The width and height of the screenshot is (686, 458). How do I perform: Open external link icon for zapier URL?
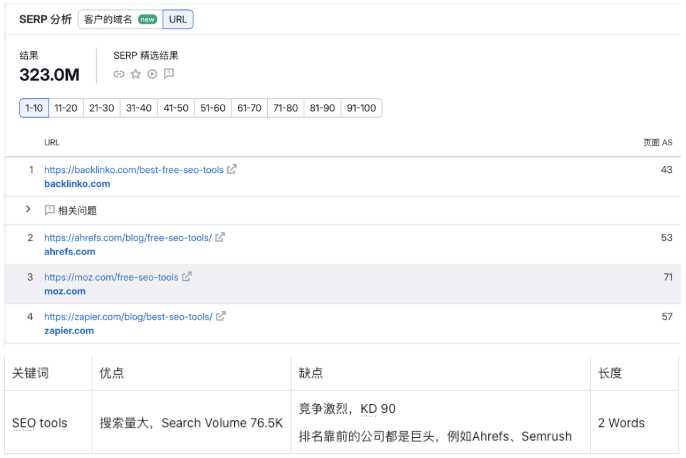coord(221,316)
